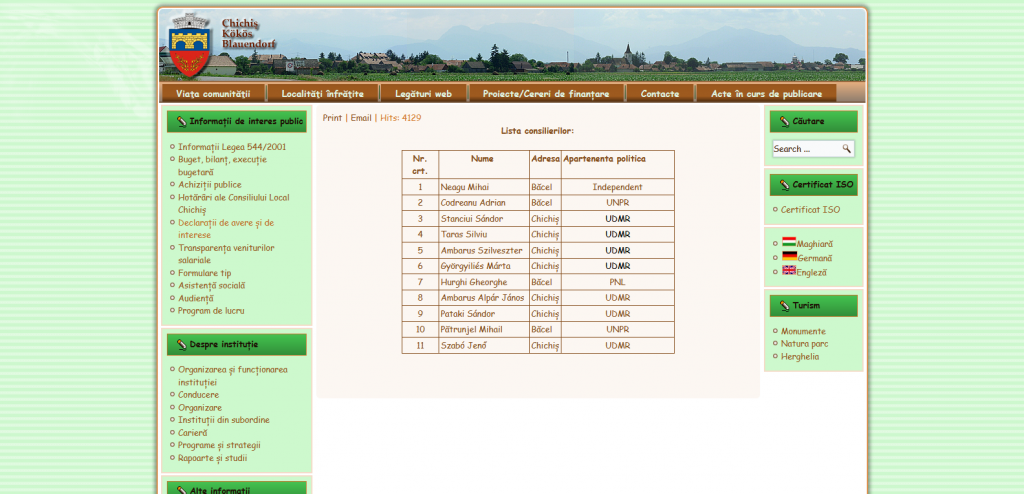This screenshot has height=494, width=1024.
Task: Open Localități înfrățite menu
Action: click(322, 94)
